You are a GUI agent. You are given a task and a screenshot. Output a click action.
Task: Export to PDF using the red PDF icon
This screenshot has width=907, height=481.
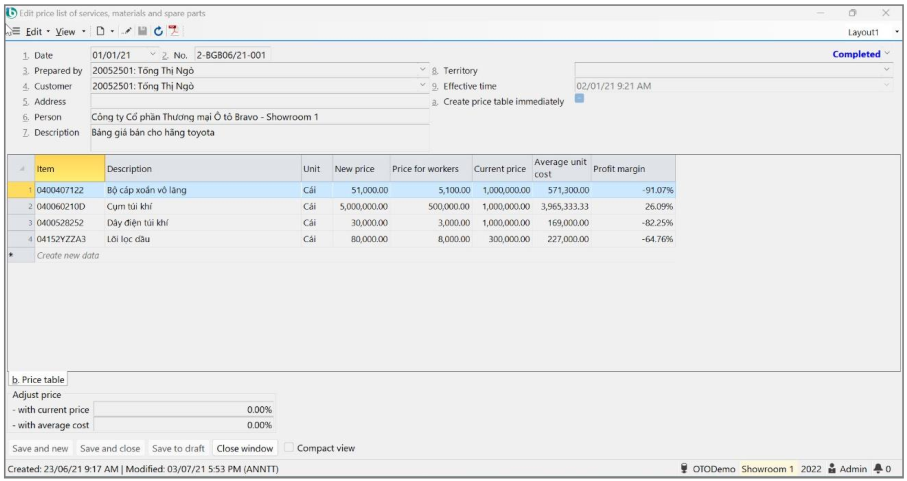[173, 32]
